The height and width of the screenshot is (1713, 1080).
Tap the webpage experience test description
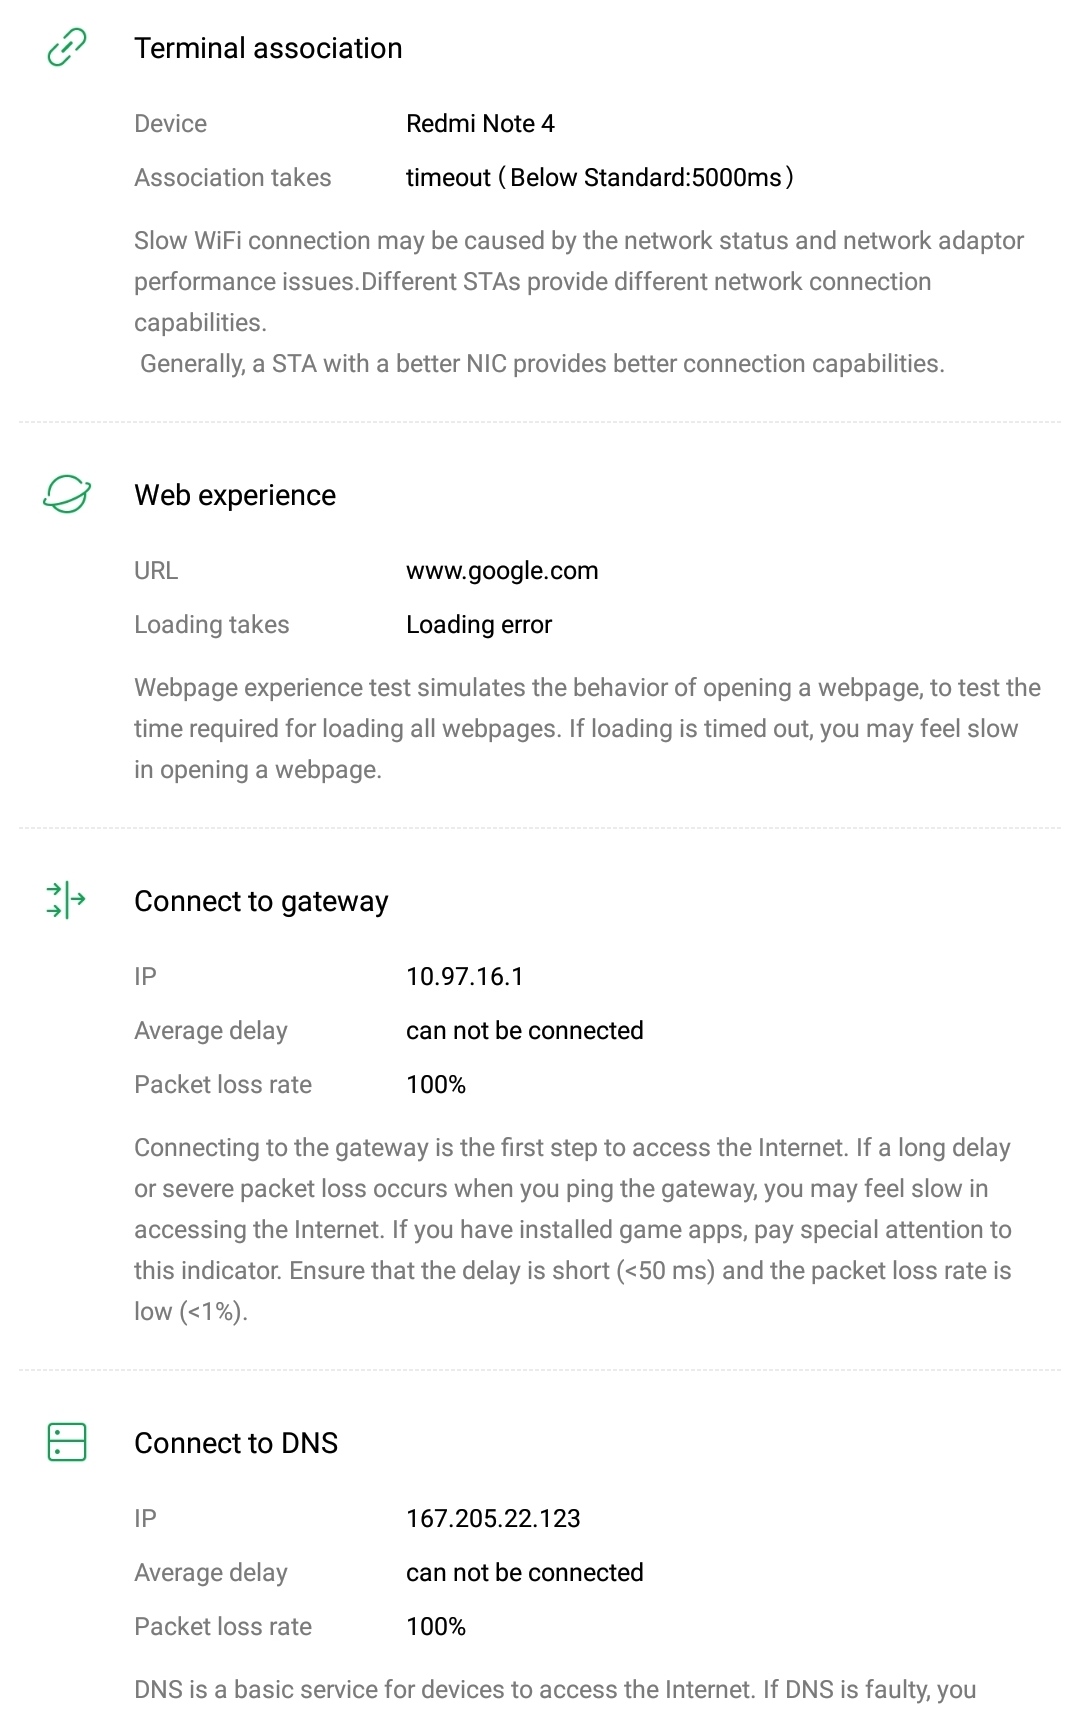click(x=587, y=729)
